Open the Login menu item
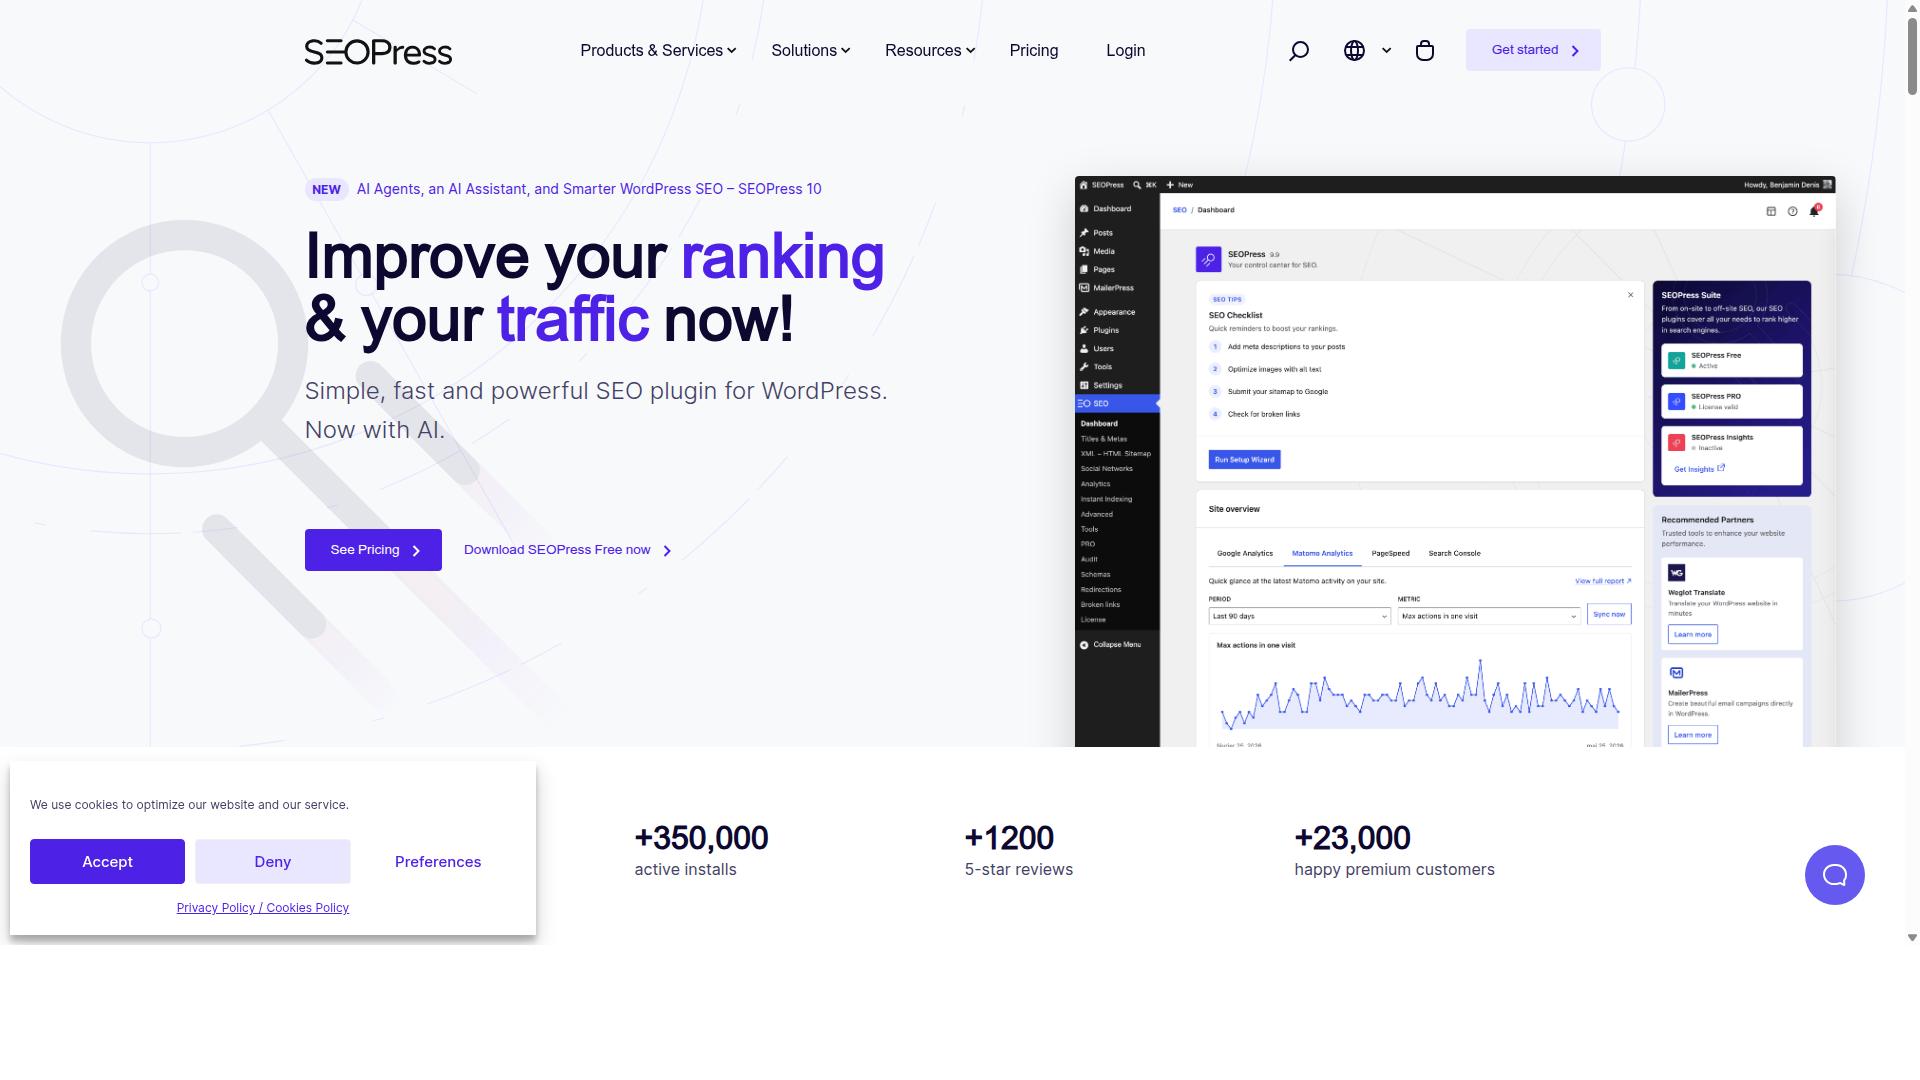The width and height of the screenshot is (1920, 1080). 1125,50
